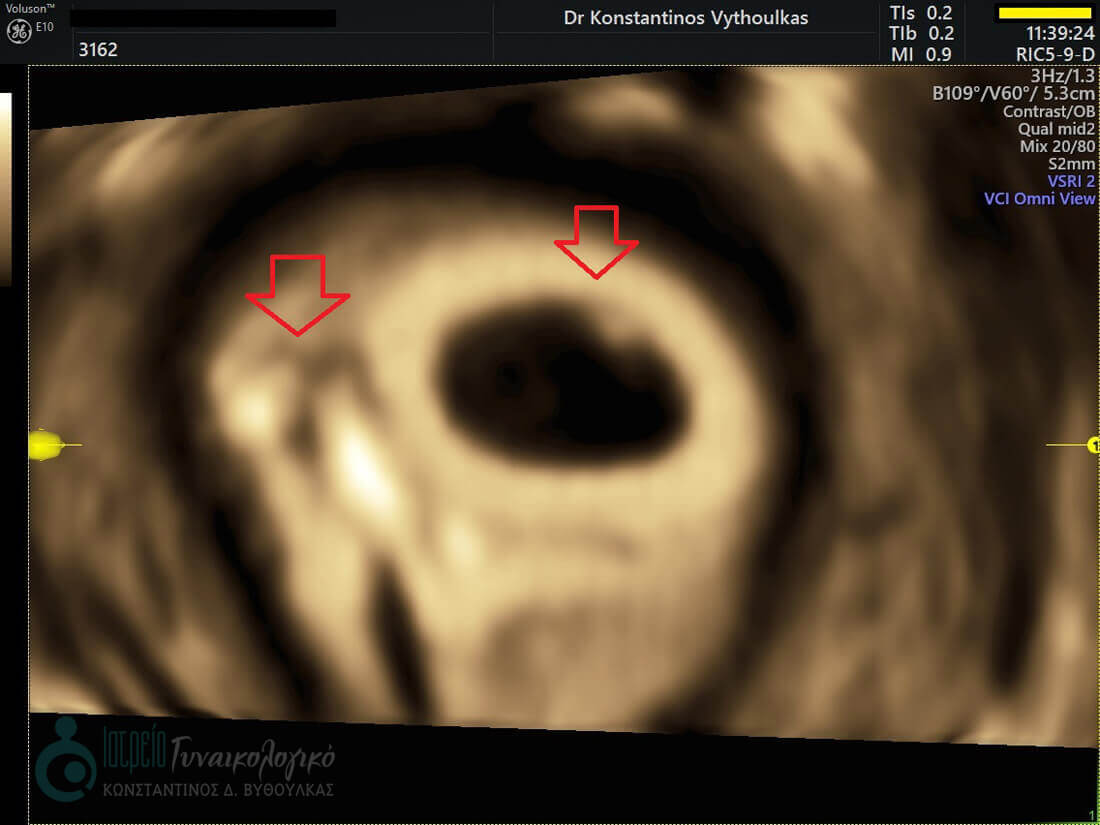Click the patient ID 3162 field
This screenshot has width=1100, height=825.
coord(98,48)
